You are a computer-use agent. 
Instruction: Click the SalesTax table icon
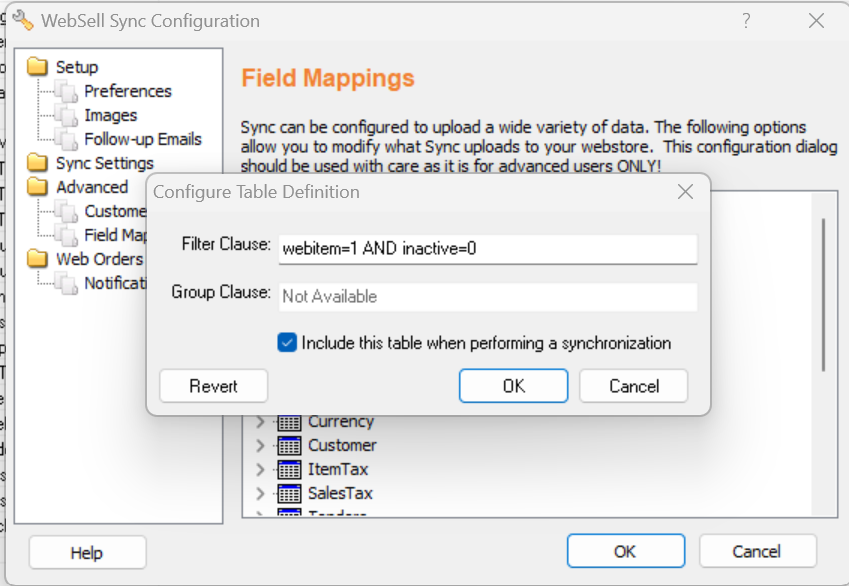[289, 493]
